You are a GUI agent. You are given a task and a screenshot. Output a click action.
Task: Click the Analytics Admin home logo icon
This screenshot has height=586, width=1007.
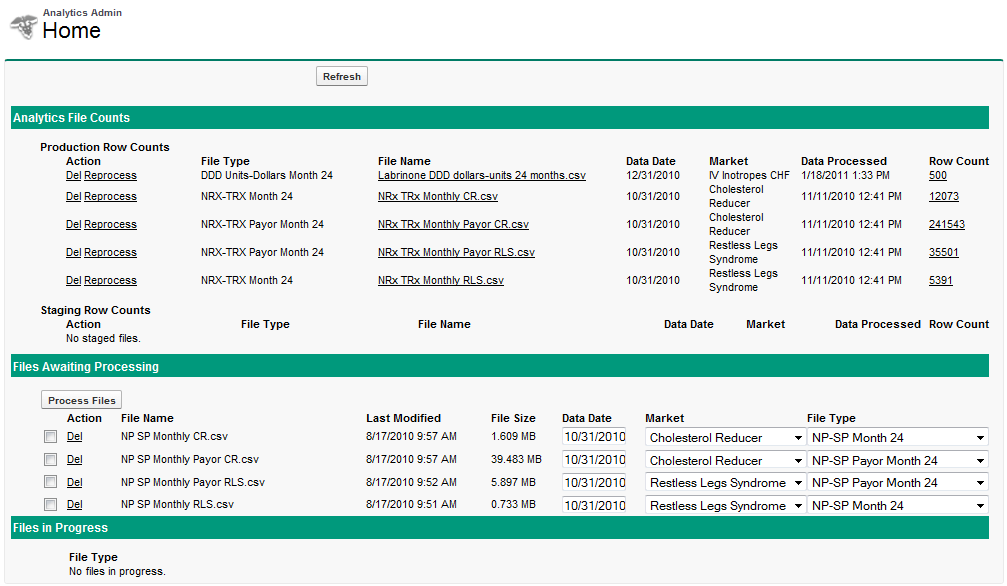(x=24, y=27)
